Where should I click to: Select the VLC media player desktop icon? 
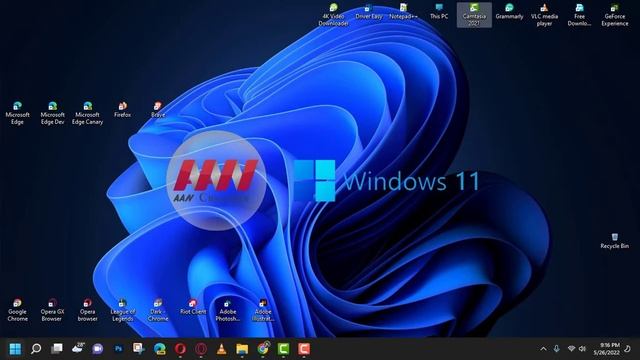(544, 15)
